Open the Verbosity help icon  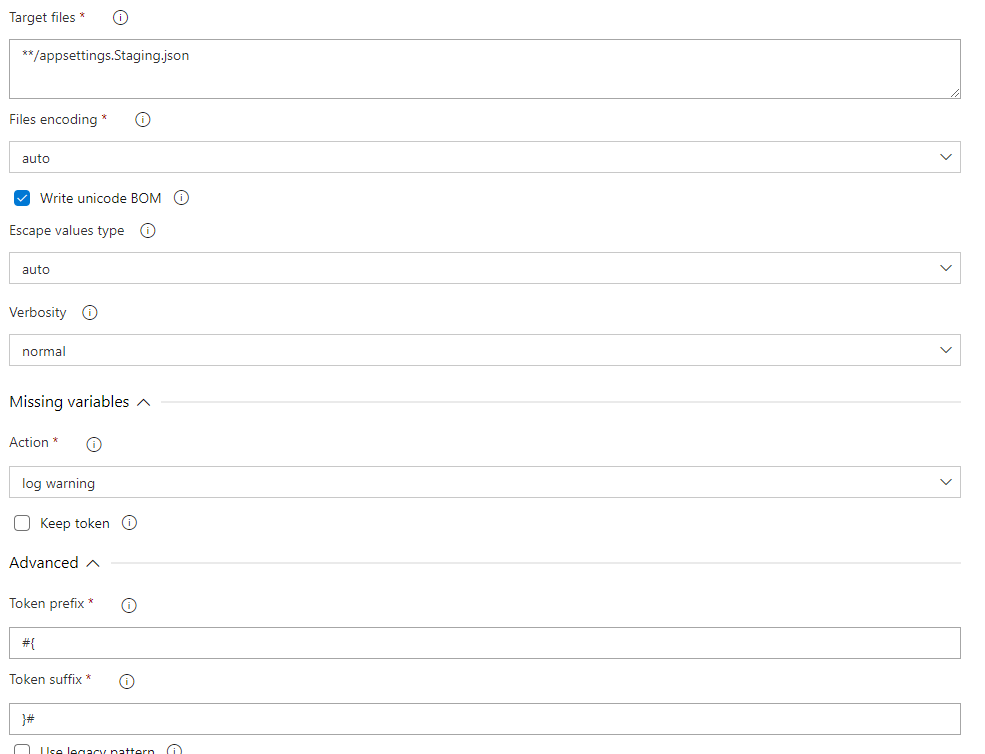pyautogui.click(x=89, y=312)
